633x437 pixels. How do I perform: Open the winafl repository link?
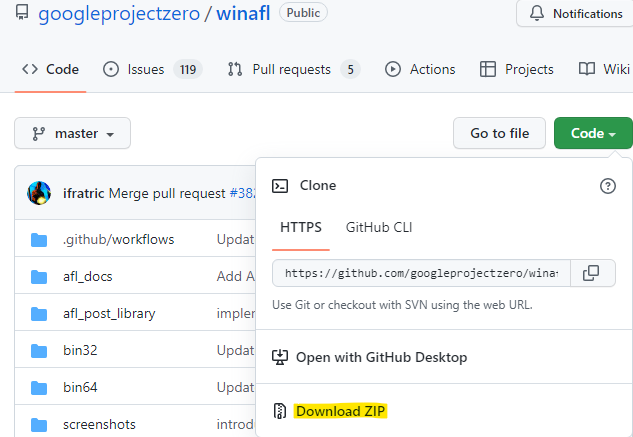click(243, 13)
